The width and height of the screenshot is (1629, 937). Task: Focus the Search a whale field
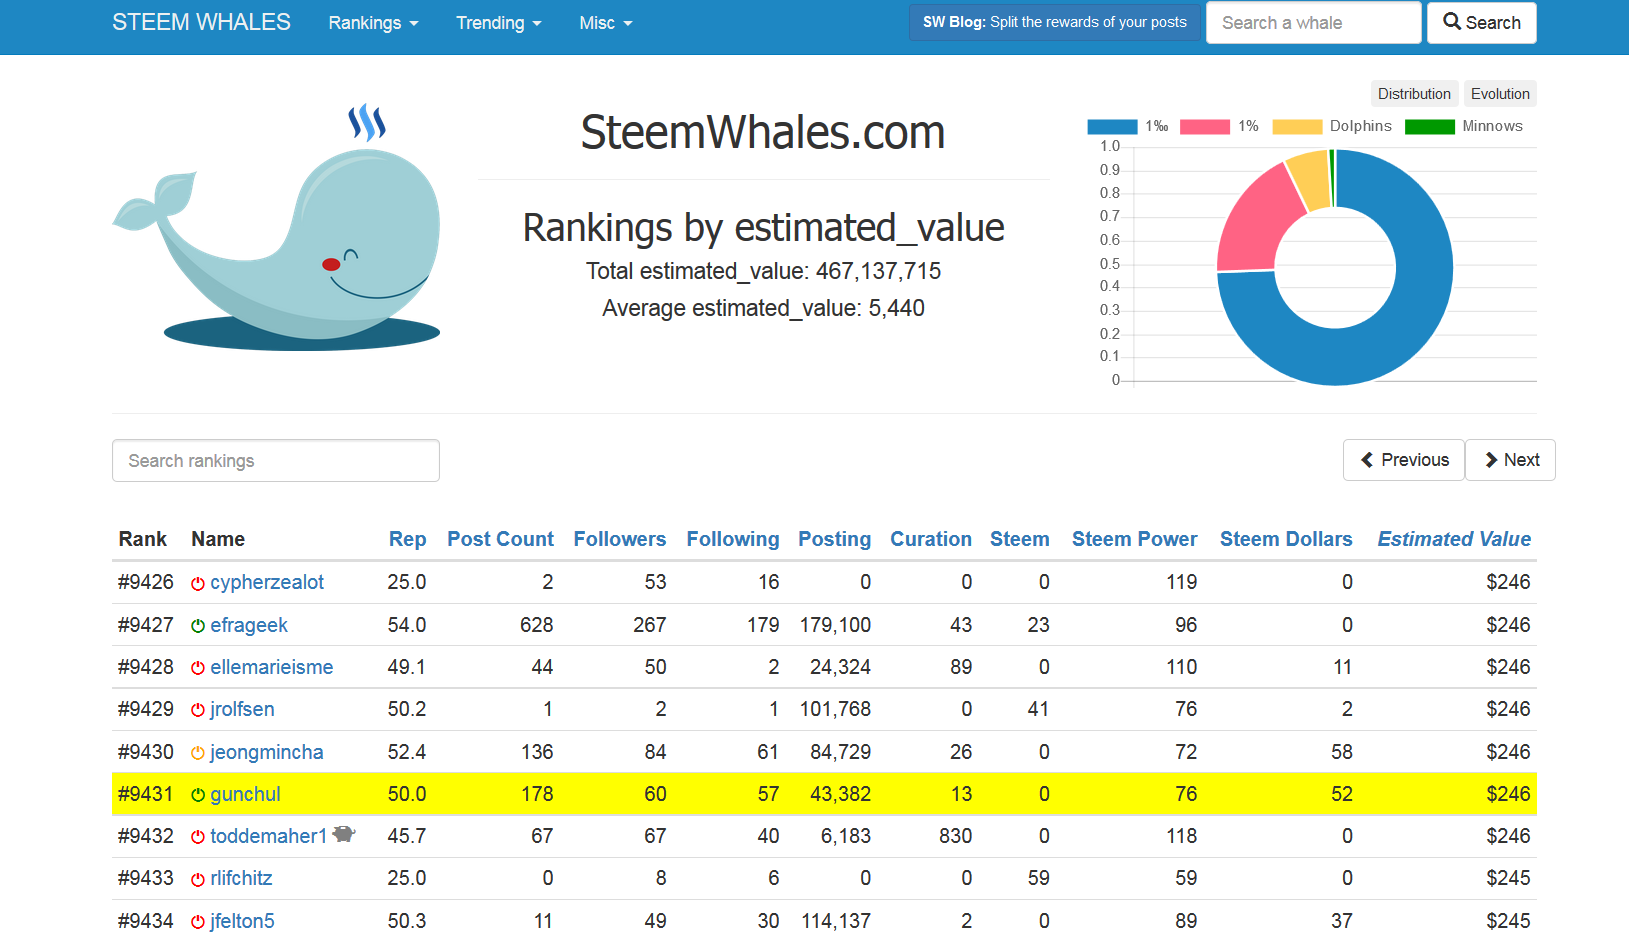click(x=1313, y=22)
